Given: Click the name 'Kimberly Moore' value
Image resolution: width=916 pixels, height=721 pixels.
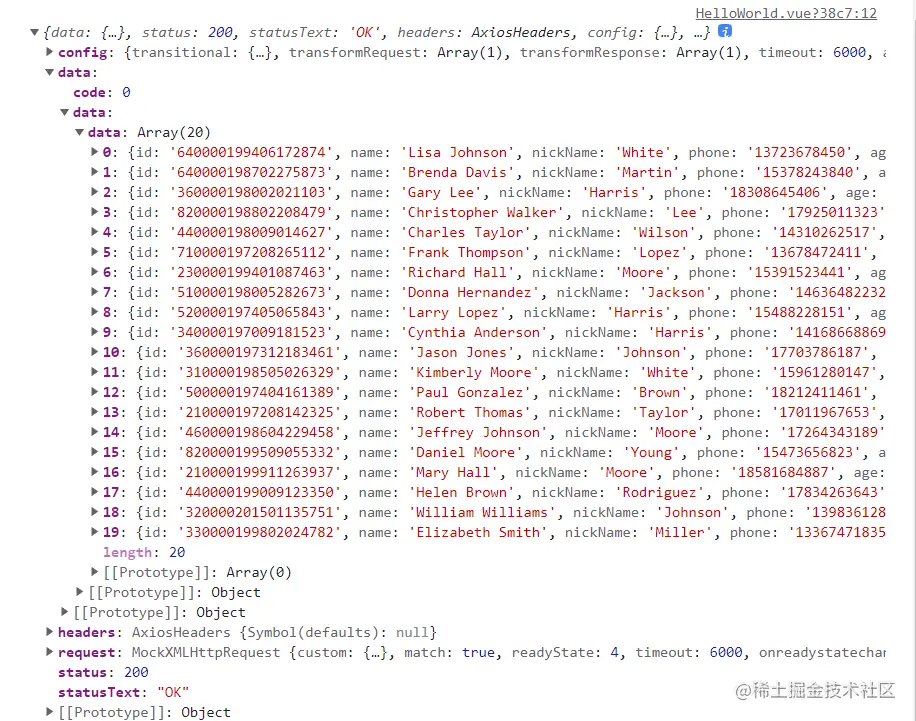Looking at the screenshot, I should tap(474, 372).
